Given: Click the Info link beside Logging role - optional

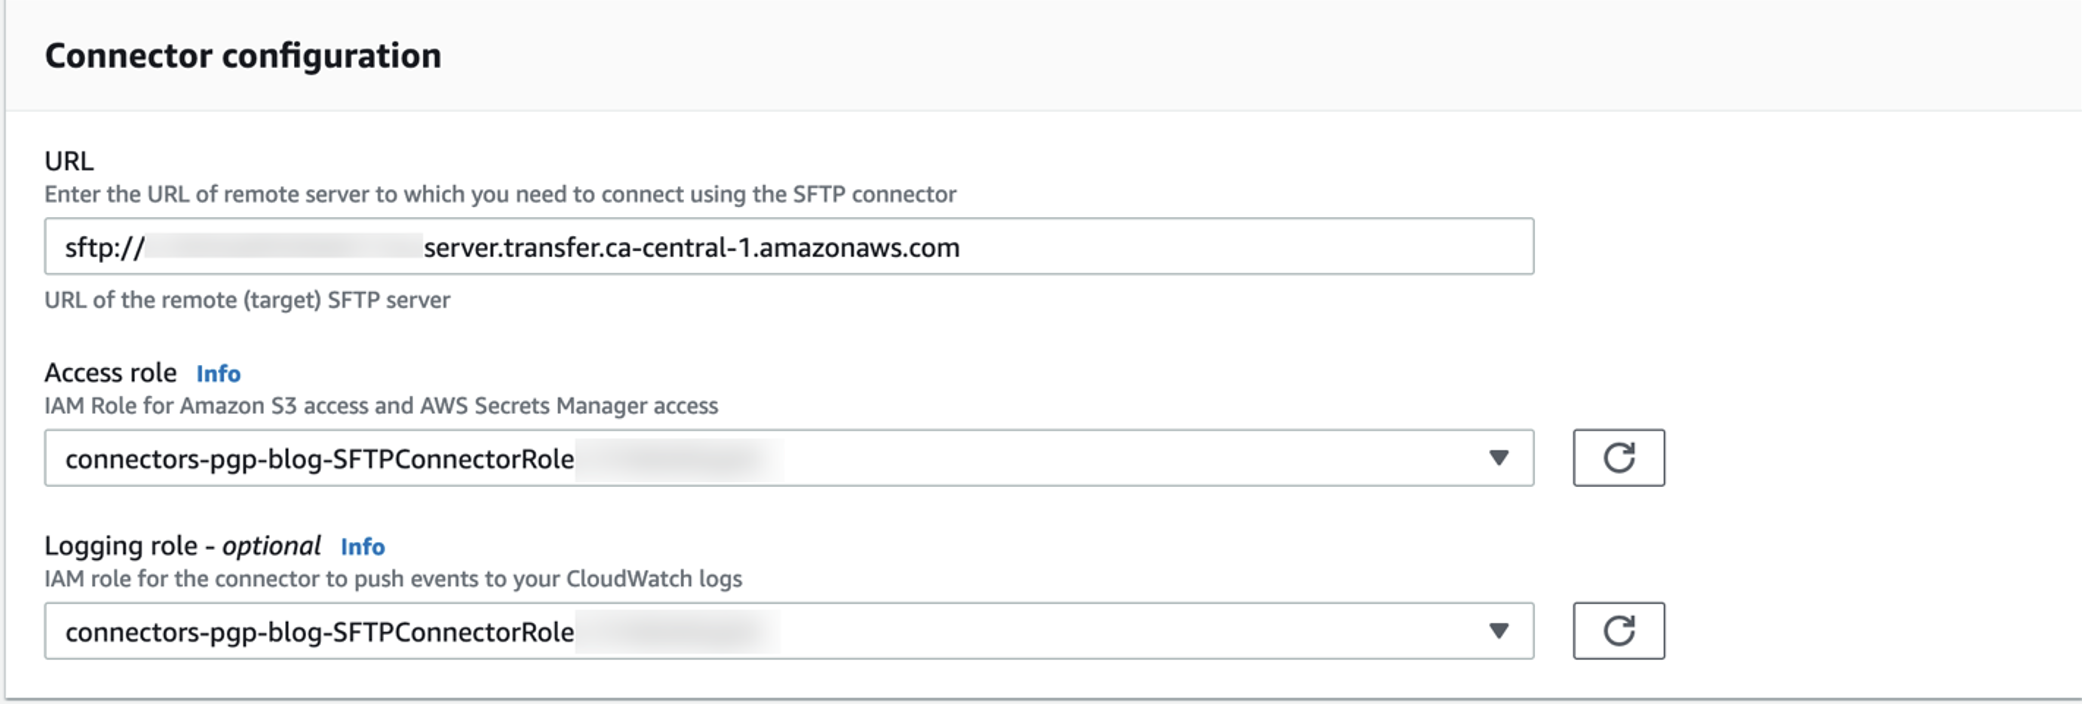Looking at the screenshot, I should click(x=364, y=546).
